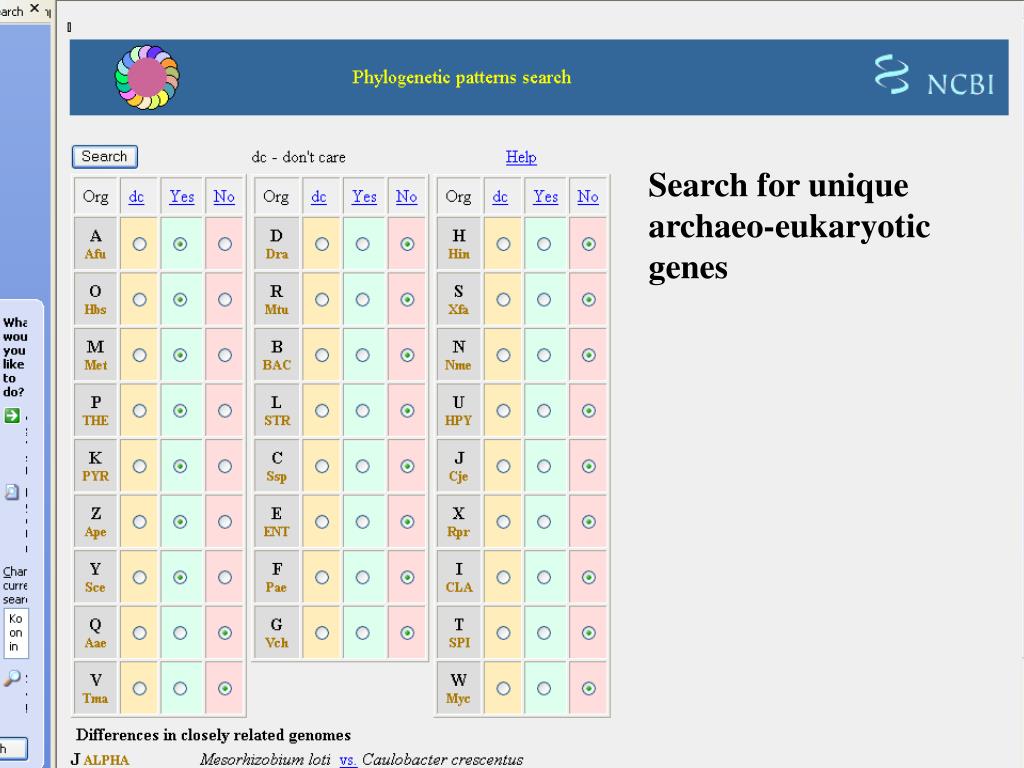Select 'Yes' radio for F Pae
This screenshot has width=1024, height=768.
click(362, 577)
